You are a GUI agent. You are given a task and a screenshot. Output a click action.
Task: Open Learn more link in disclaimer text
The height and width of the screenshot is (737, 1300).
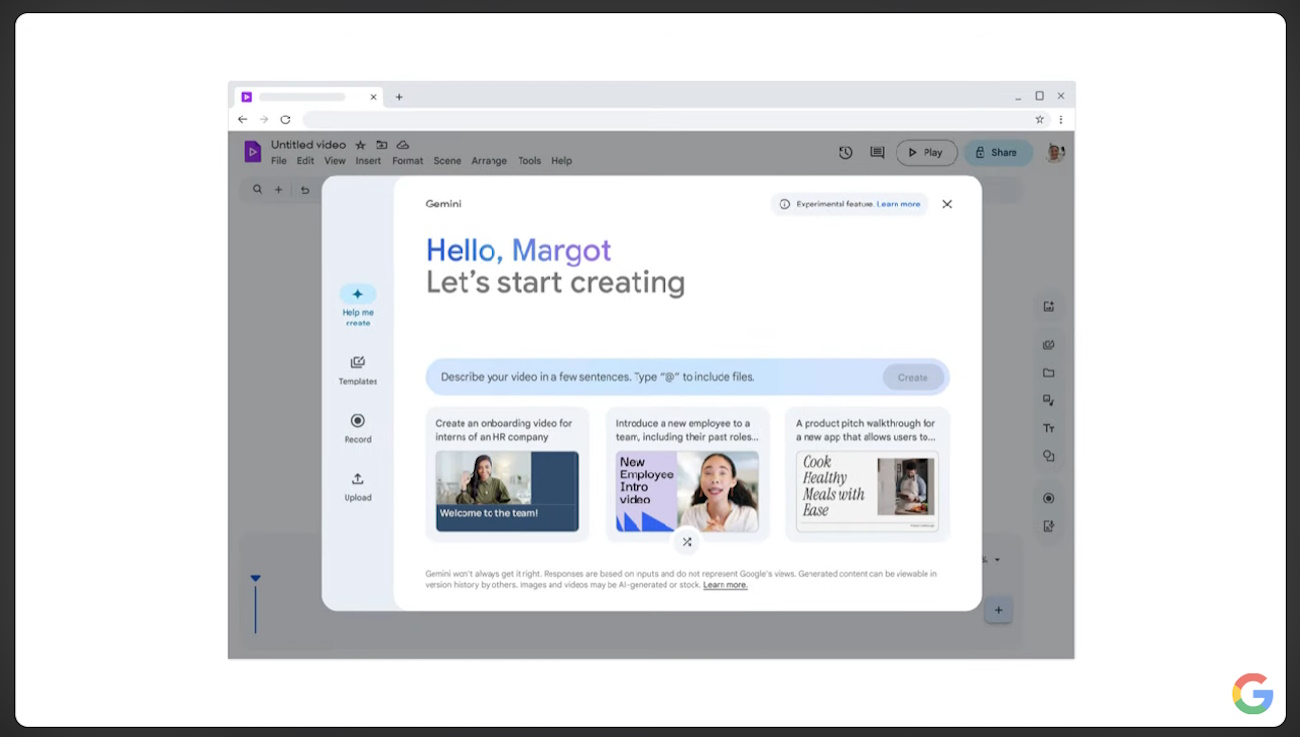tap(725, 585)
